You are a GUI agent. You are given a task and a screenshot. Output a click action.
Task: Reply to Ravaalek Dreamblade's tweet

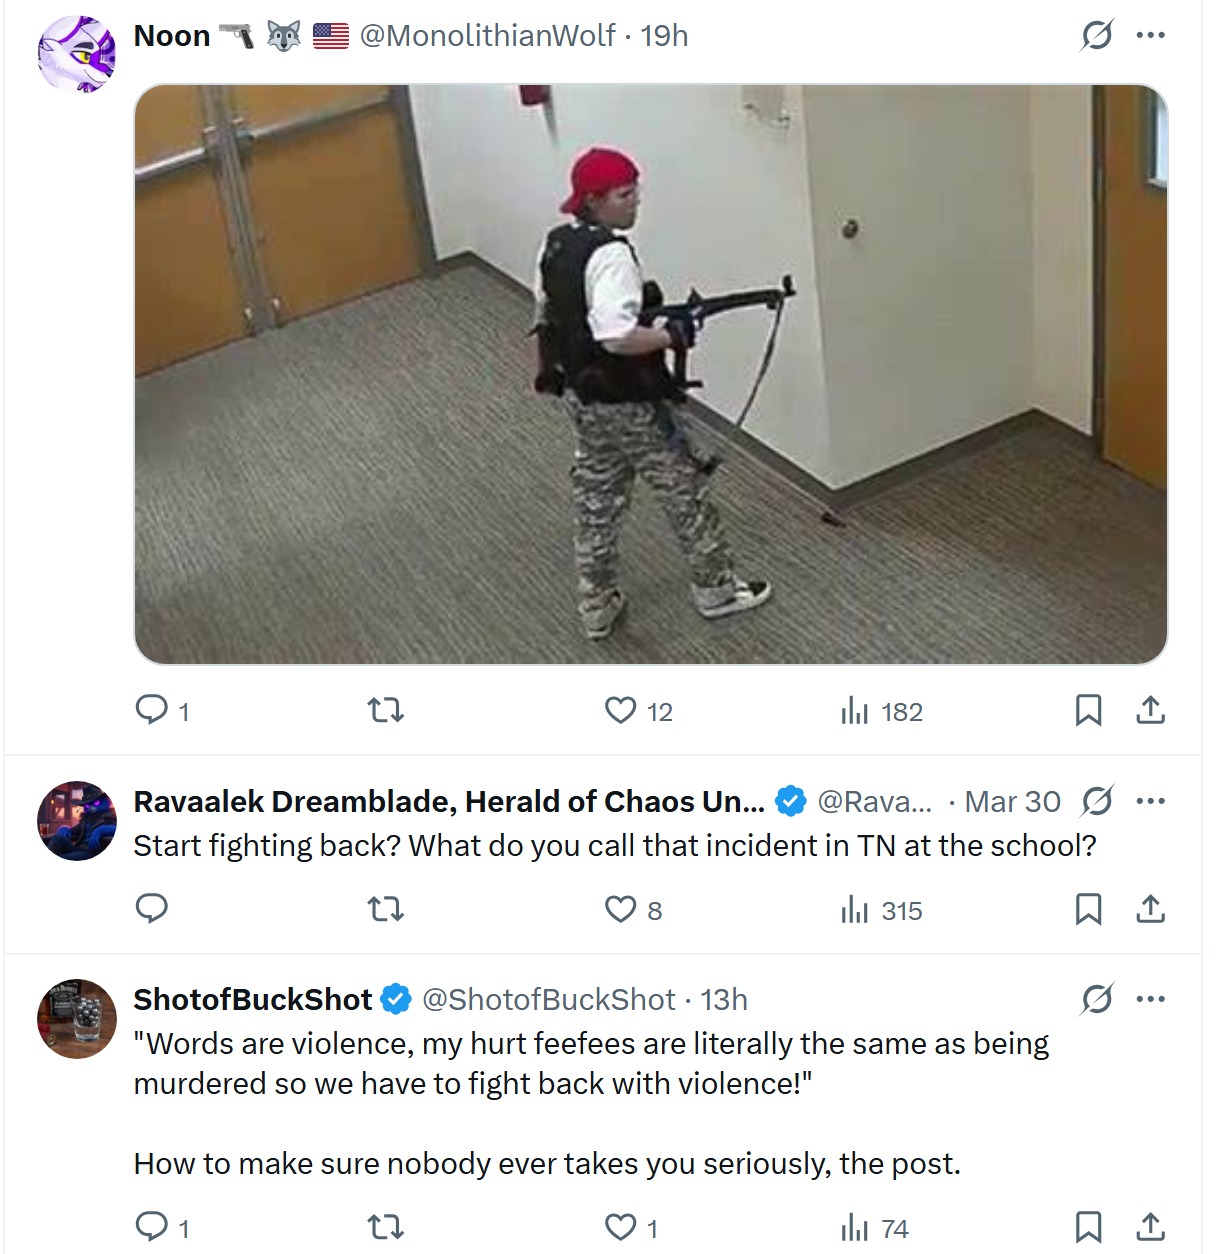tap(152, 909)
